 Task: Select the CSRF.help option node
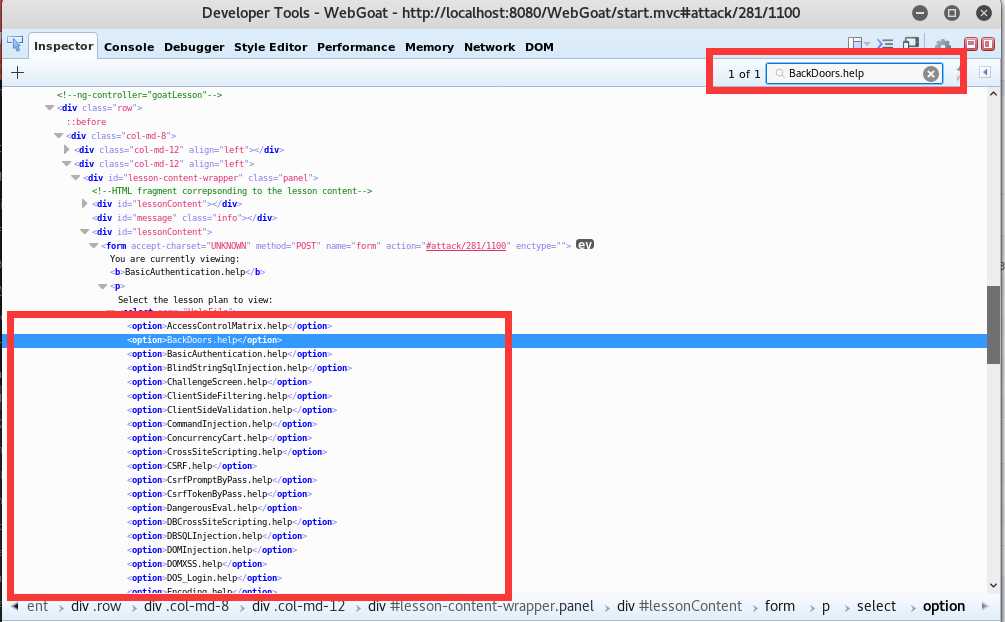(192, 466)
